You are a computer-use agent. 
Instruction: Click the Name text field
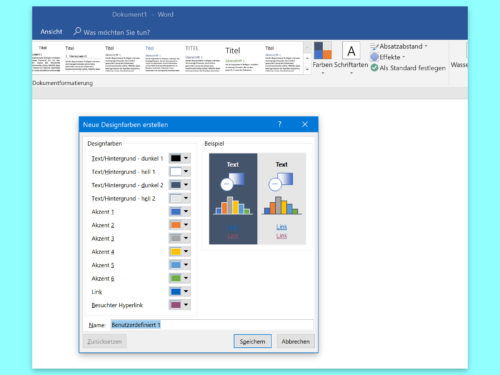212,325
